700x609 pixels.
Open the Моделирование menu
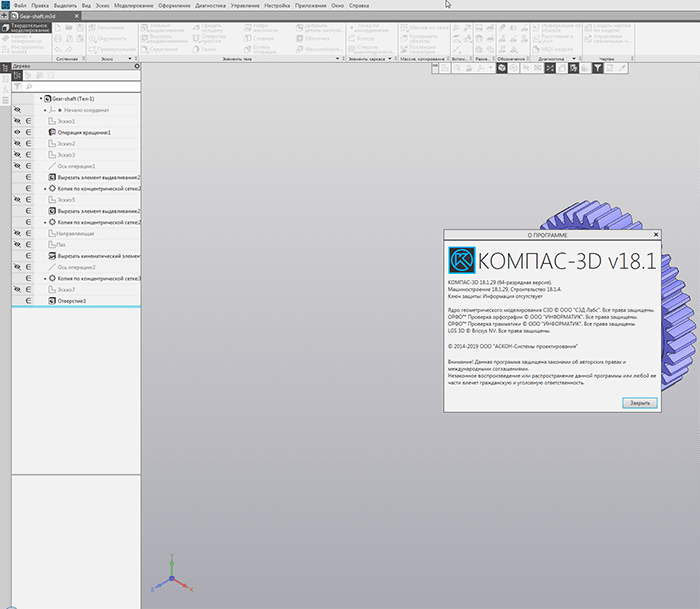[x=133, y=6]
